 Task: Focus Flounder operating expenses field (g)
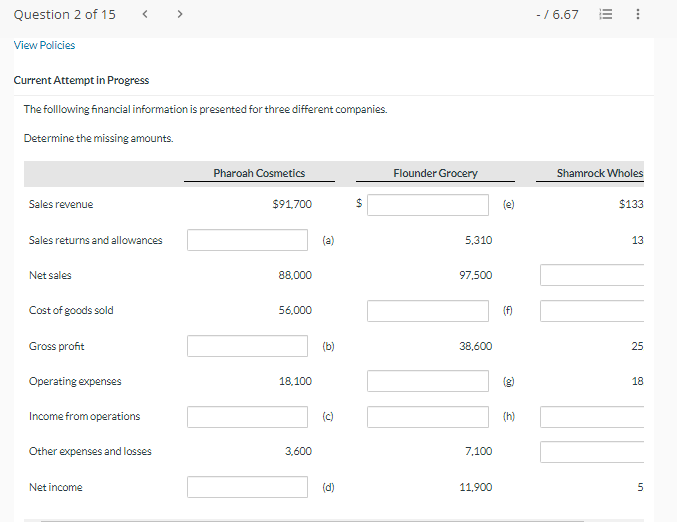coord(427,381)
